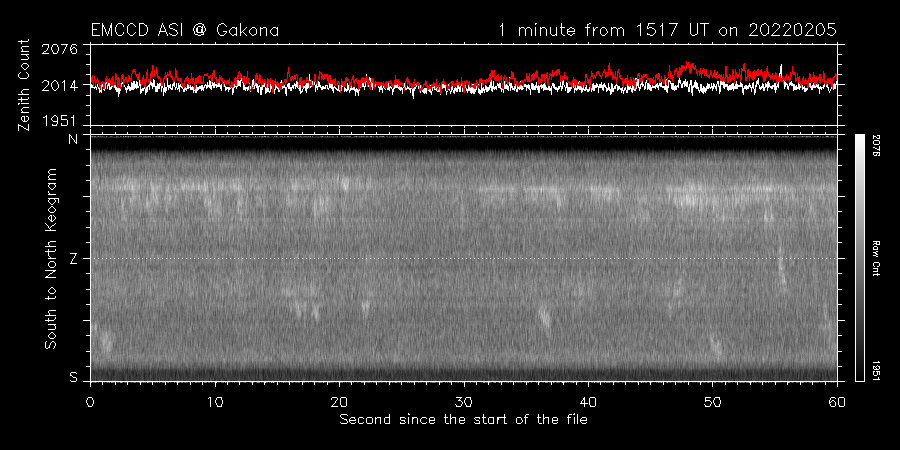
Task: Click the '2076' zenith count axis value
Action: pos(60,49)
